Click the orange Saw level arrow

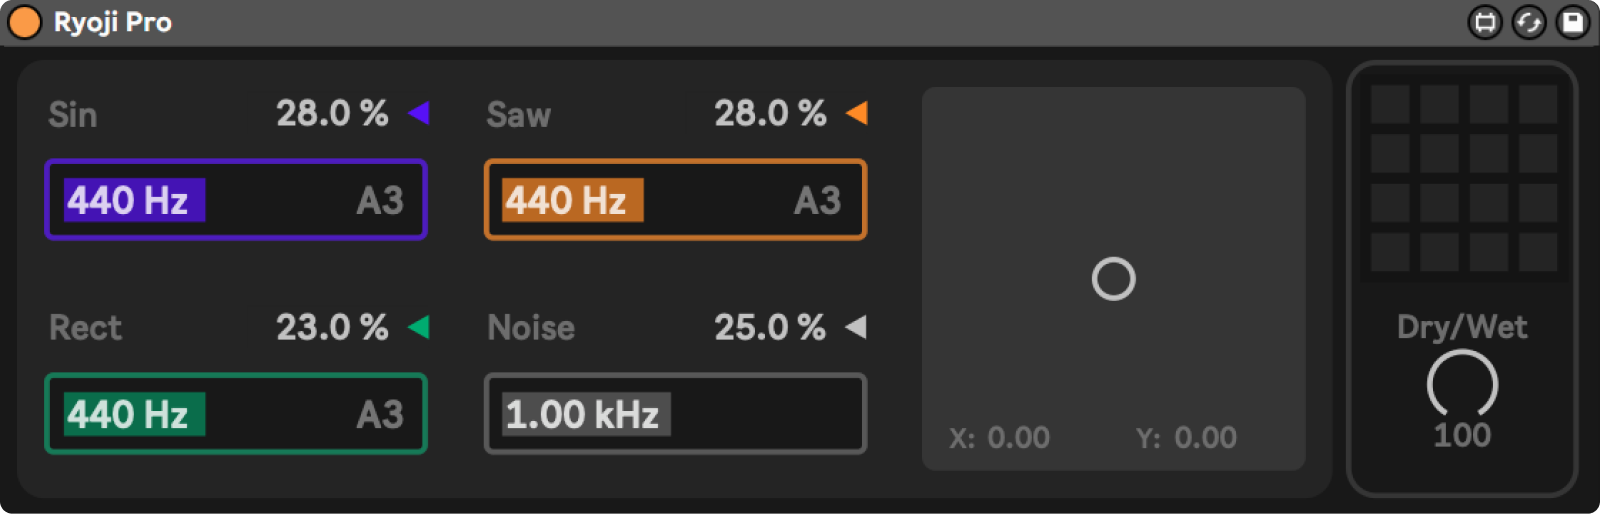tap(857, 113)
